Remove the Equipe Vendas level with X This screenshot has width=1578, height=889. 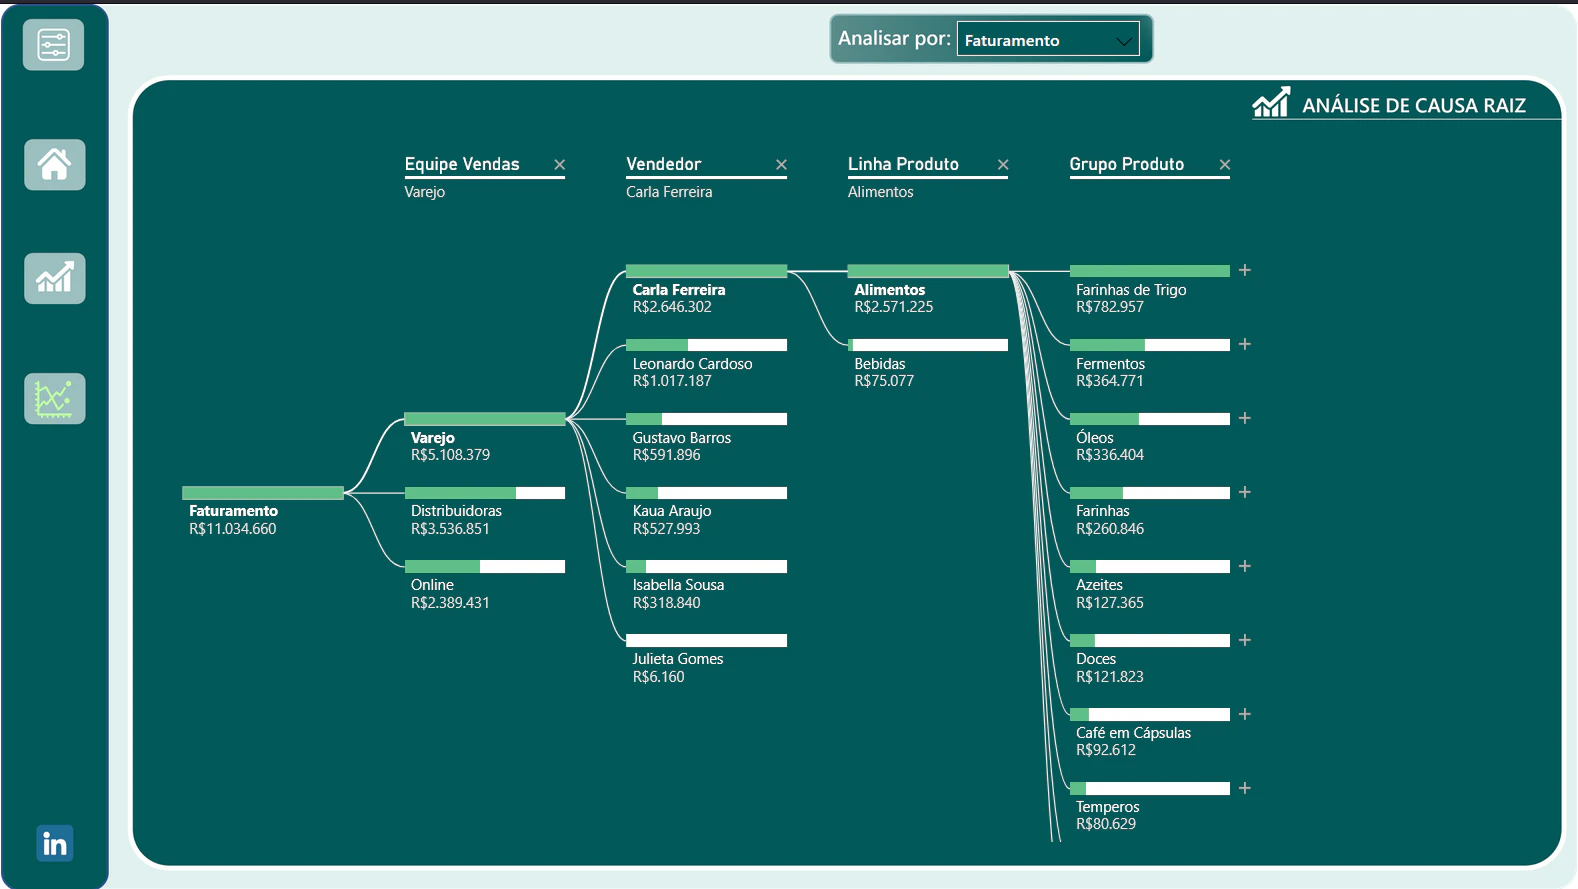560,165
